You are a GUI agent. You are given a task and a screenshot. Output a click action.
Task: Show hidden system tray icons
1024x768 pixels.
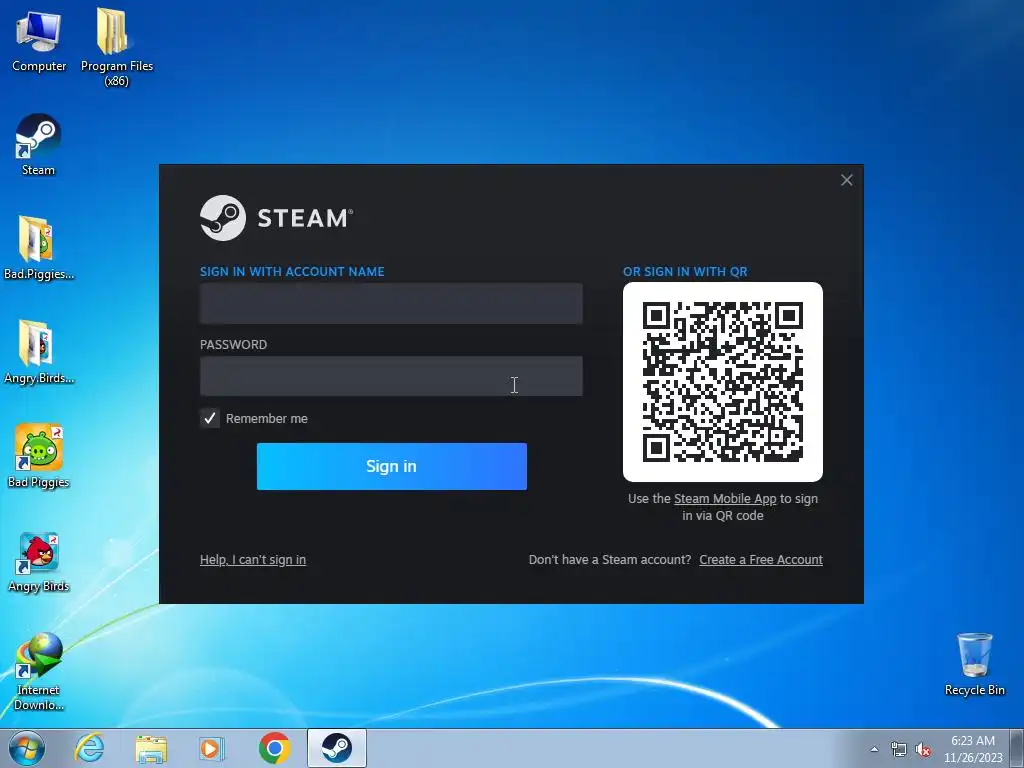click(x=874, y=749)
